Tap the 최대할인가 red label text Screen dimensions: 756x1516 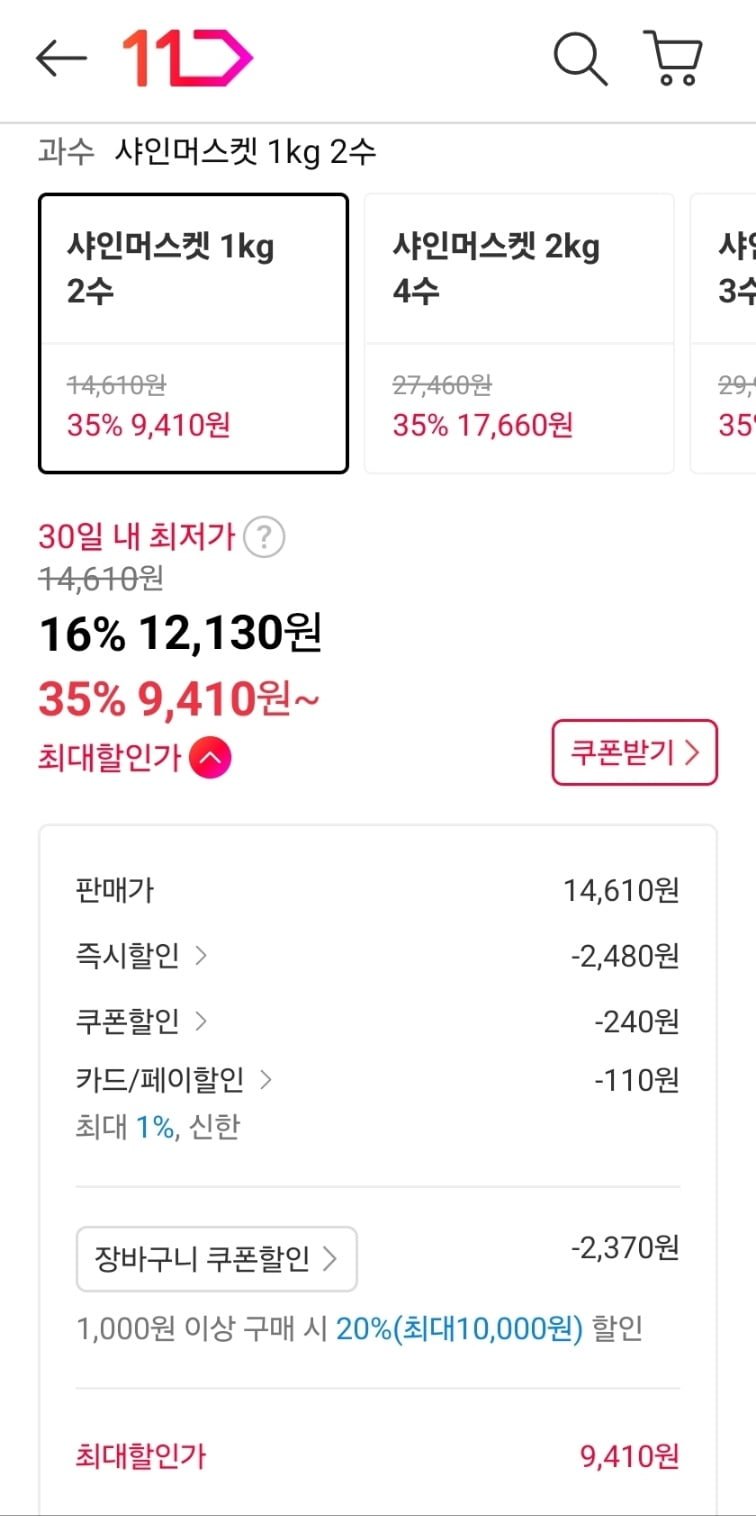pos(108,758)
